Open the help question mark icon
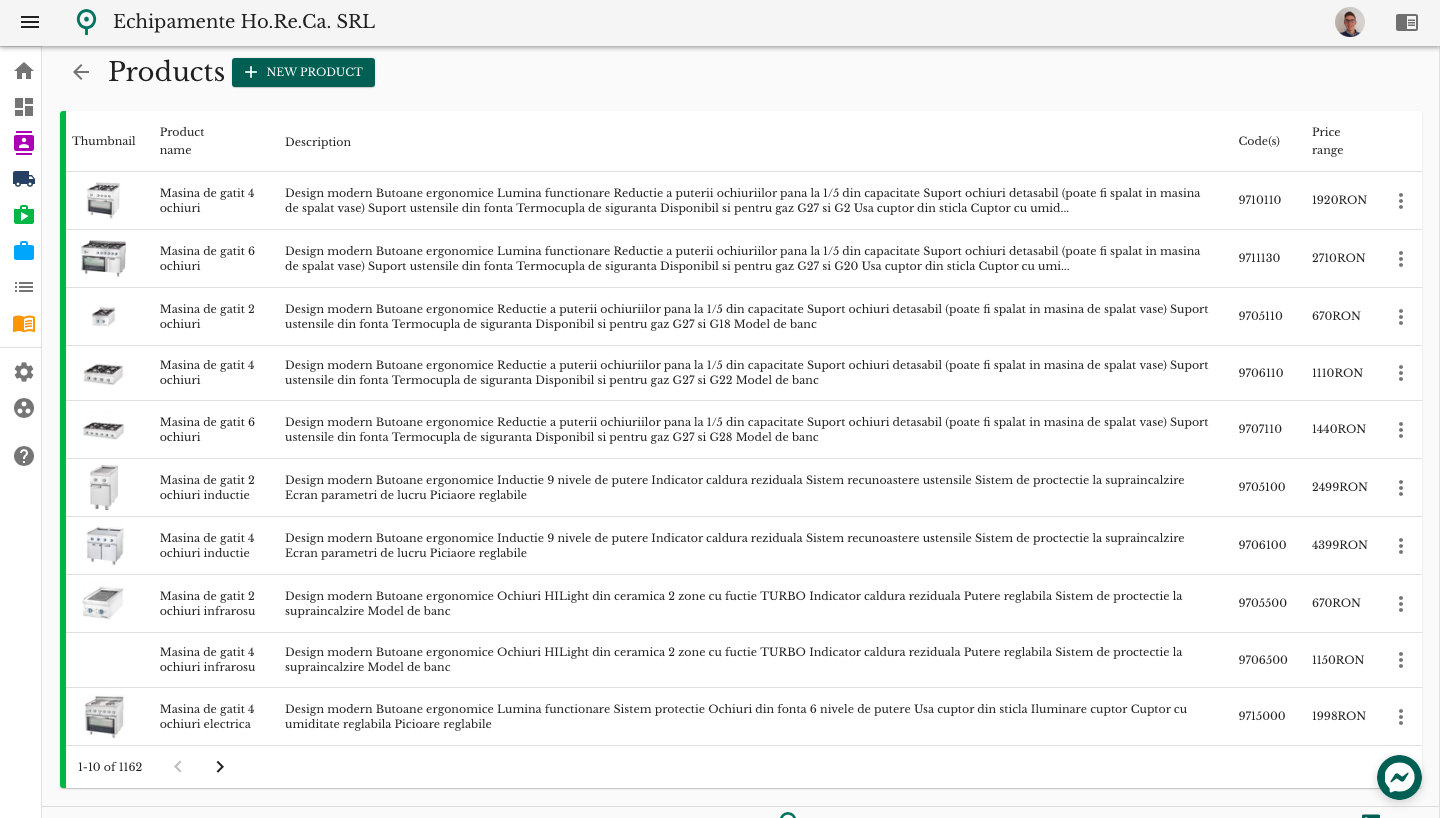The width and height of the screenshot is (1440, 818). point(24,456)
